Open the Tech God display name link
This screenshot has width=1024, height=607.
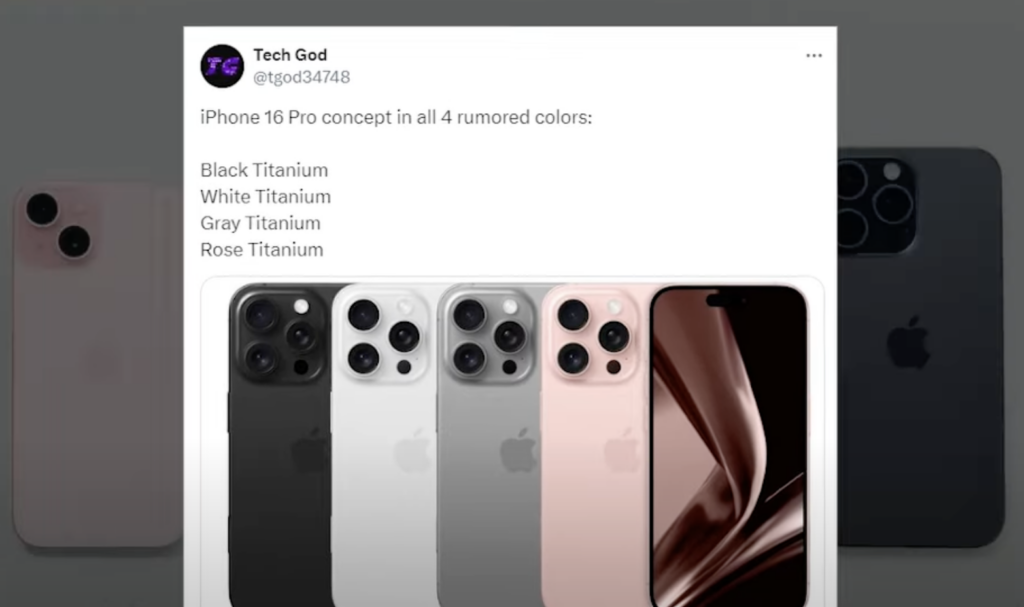point(290,55)
